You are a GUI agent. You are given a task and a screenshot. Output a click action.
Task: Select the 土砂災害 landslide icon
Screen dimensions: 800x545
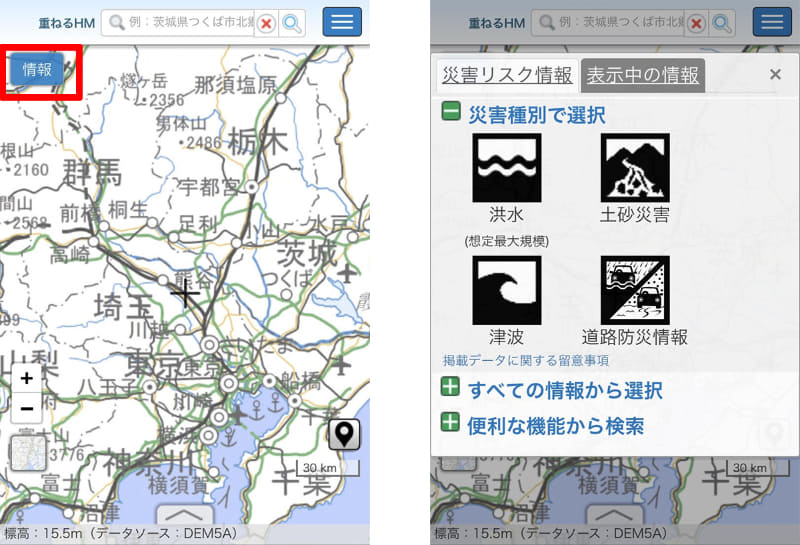(x=635, y=167)
